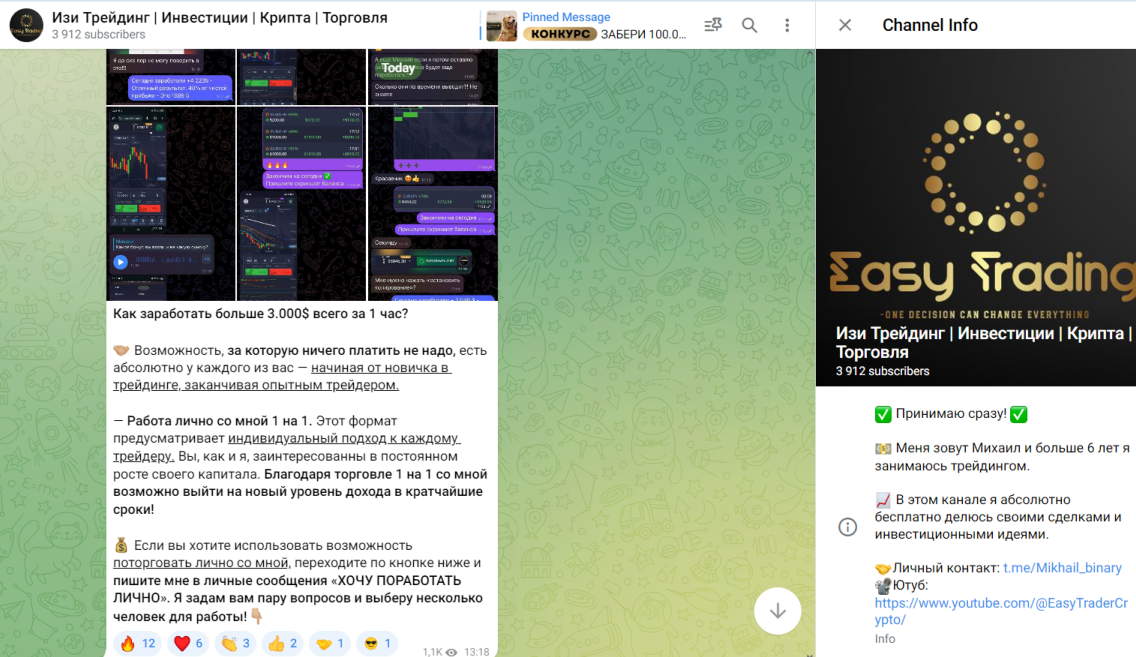Screen dimensions: 1136x657
Task: Open the channel avatar in the header
Action: pos(26,25)
